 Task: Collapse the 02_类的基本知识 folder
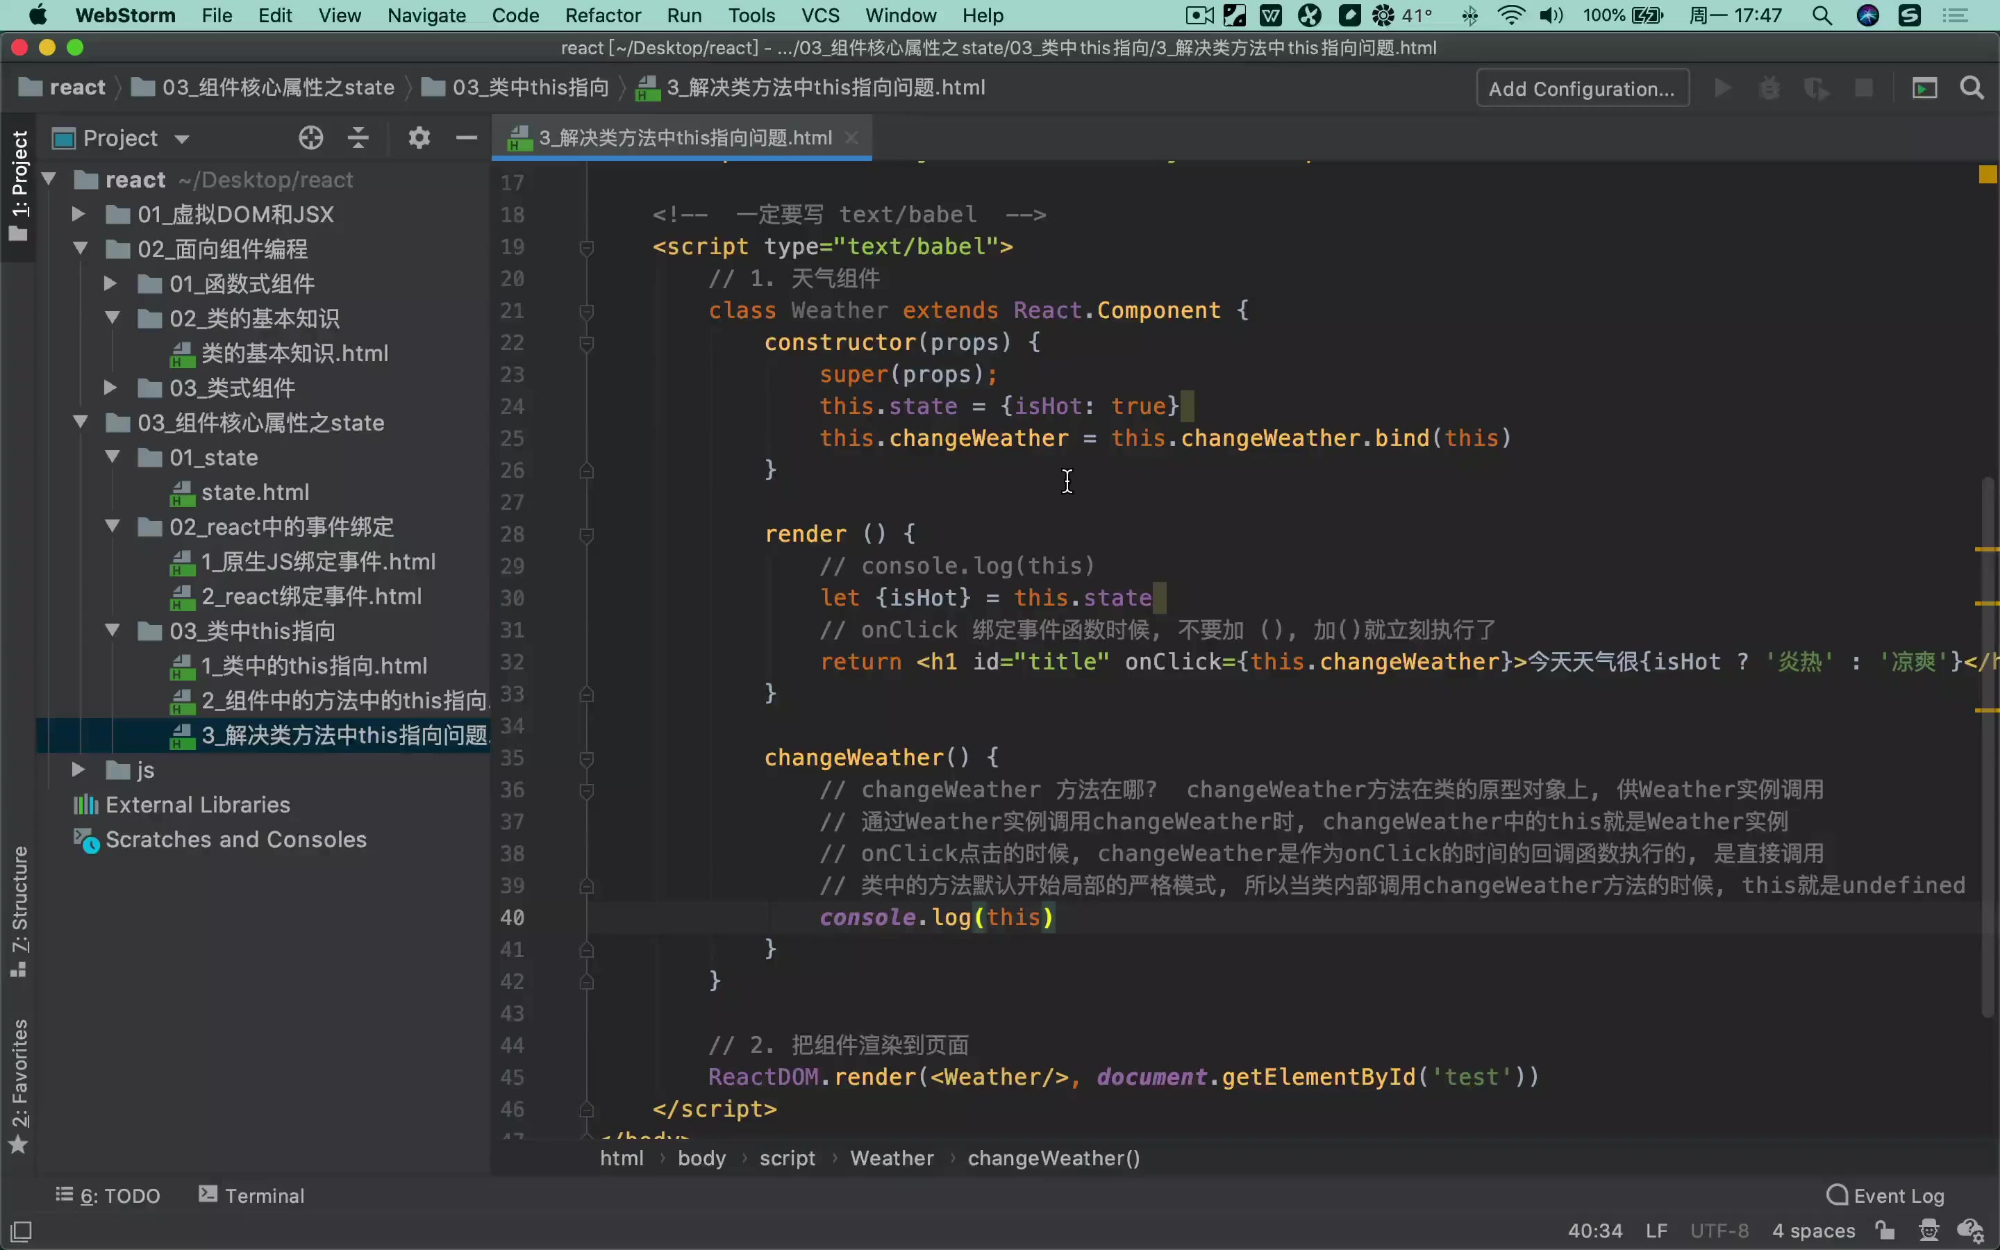112,318
